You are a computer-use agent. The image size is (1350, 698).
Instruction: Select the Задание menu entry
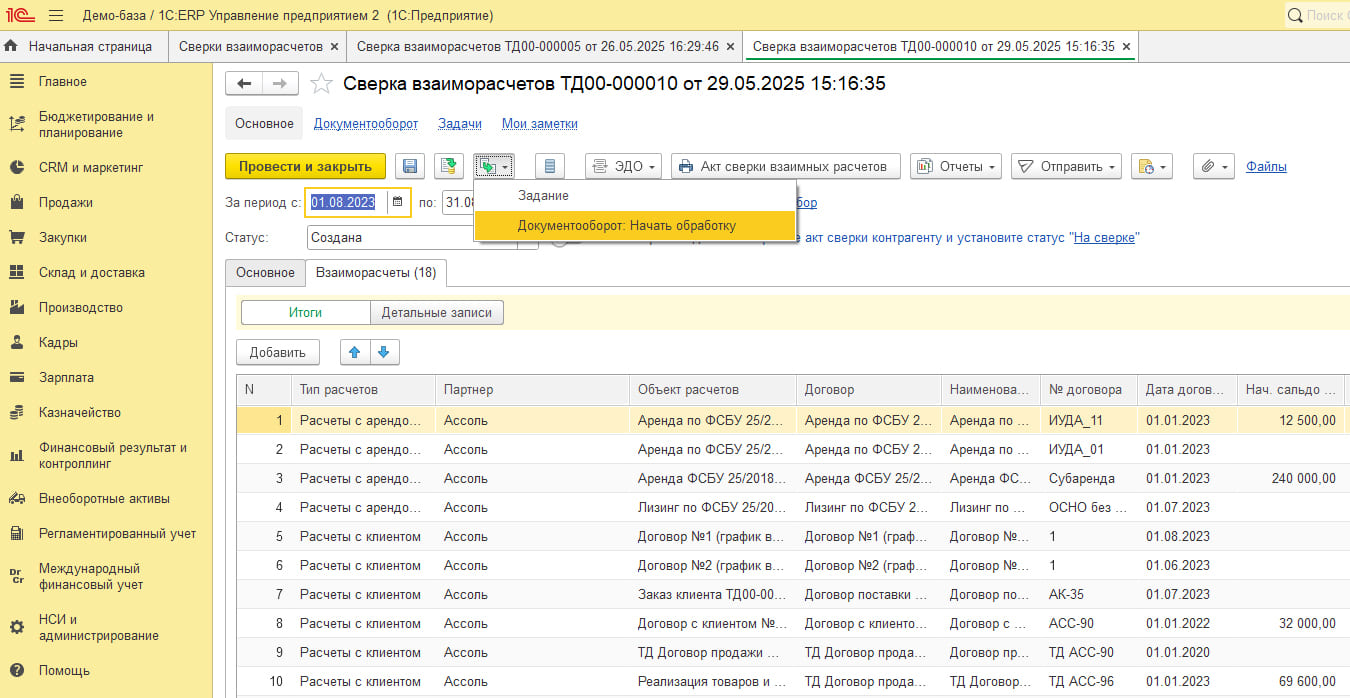coord(543,196)
